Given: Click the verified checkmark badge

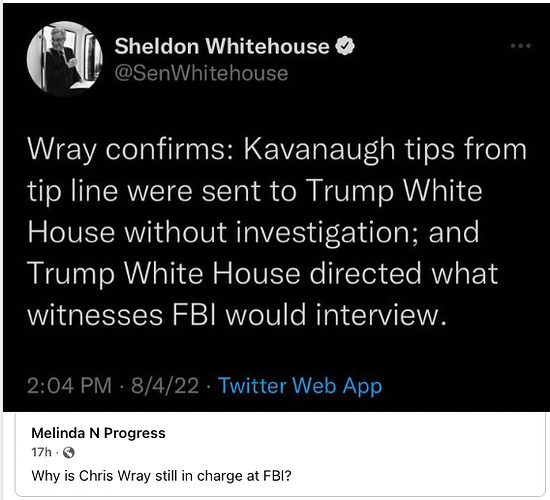Looking at the screenshot, I should (x=345, y=46).
